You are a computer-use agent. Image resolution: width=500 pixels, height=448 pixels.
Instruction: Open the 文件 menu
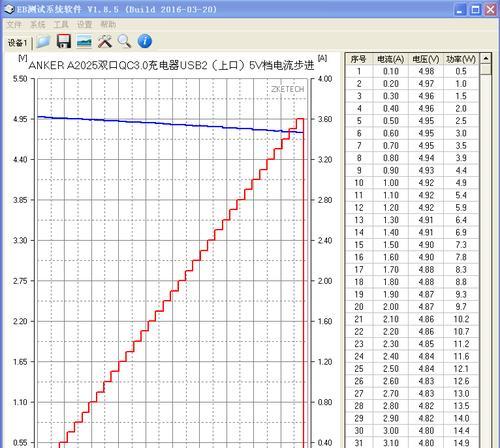(14, 24)
